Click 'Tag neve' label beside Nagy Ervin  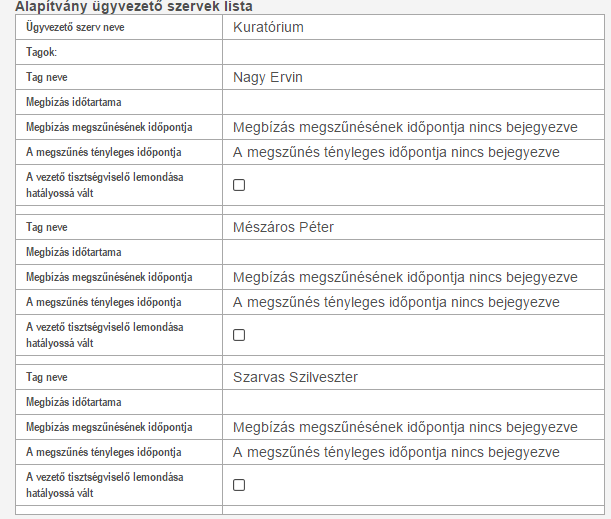(47, 77)
